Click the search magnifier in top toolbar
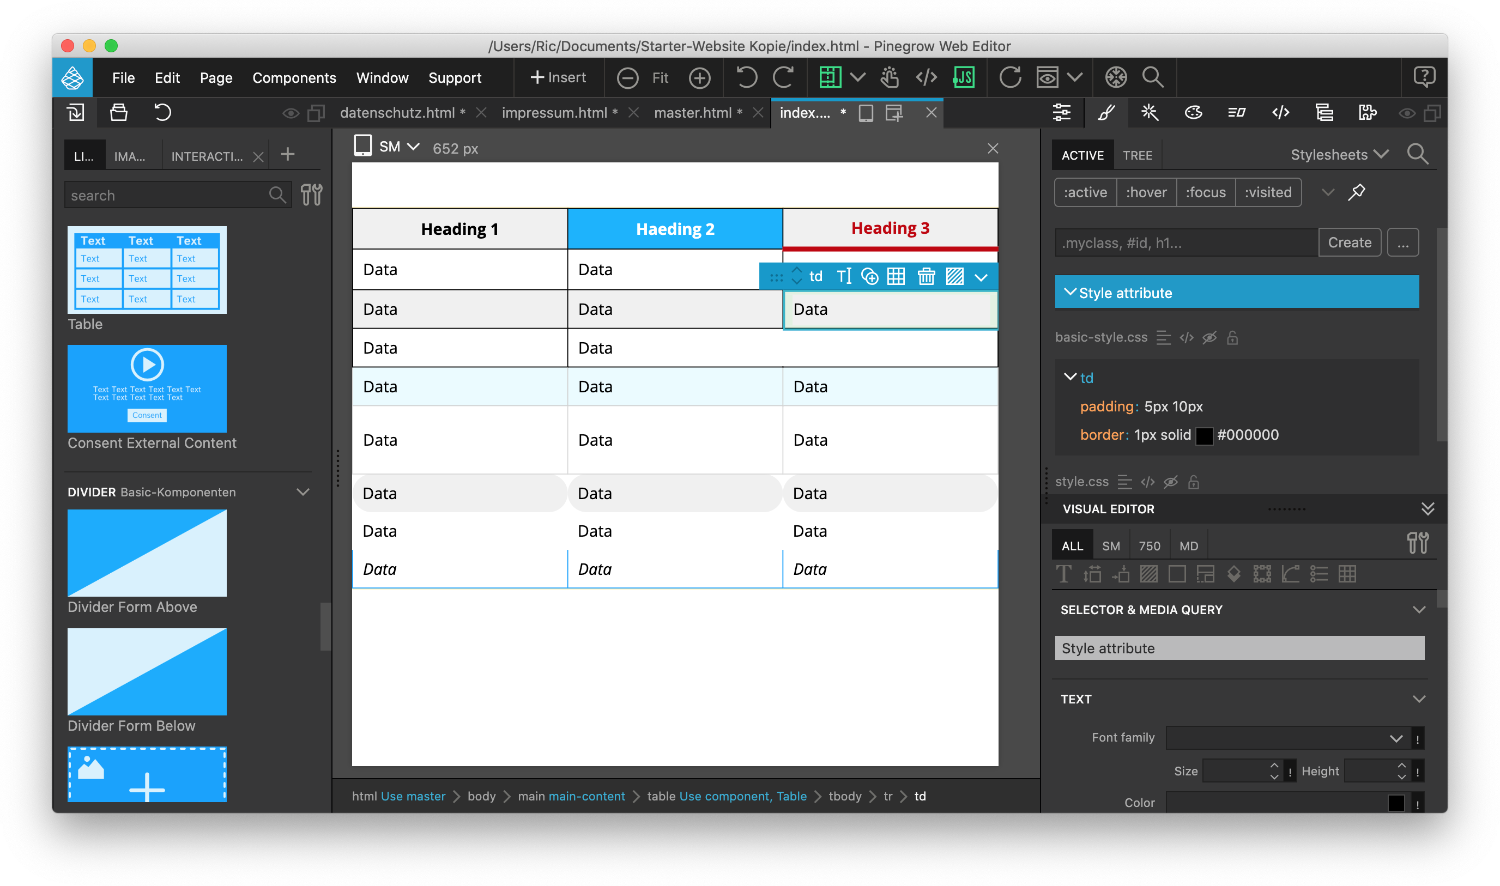This screenshot has height=886, width=1500. point(1153,77)
